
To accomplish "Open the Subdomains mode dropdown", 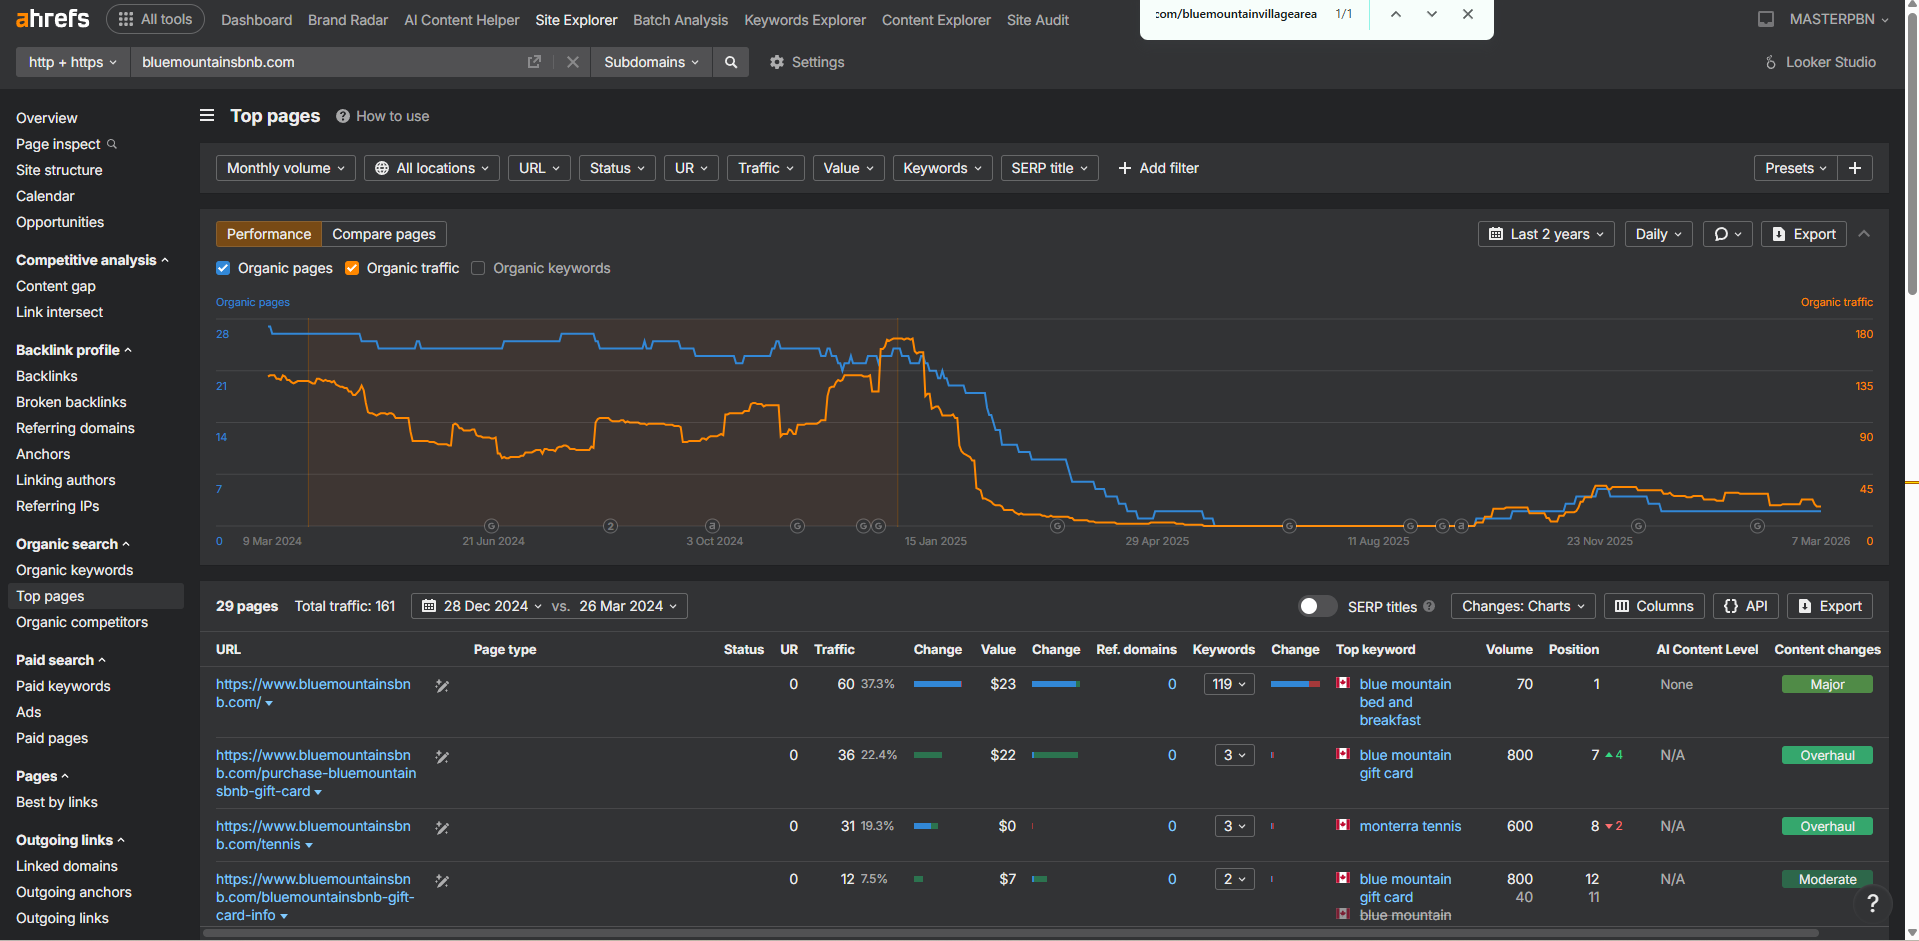I will click(x=651, y=62).
